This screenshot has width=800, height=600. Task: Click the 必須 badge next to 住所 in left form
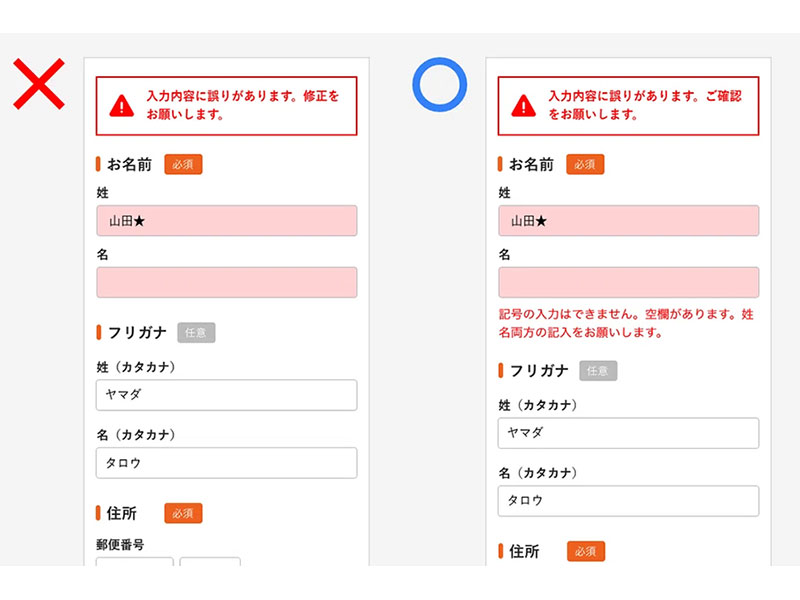click(183, 513)
